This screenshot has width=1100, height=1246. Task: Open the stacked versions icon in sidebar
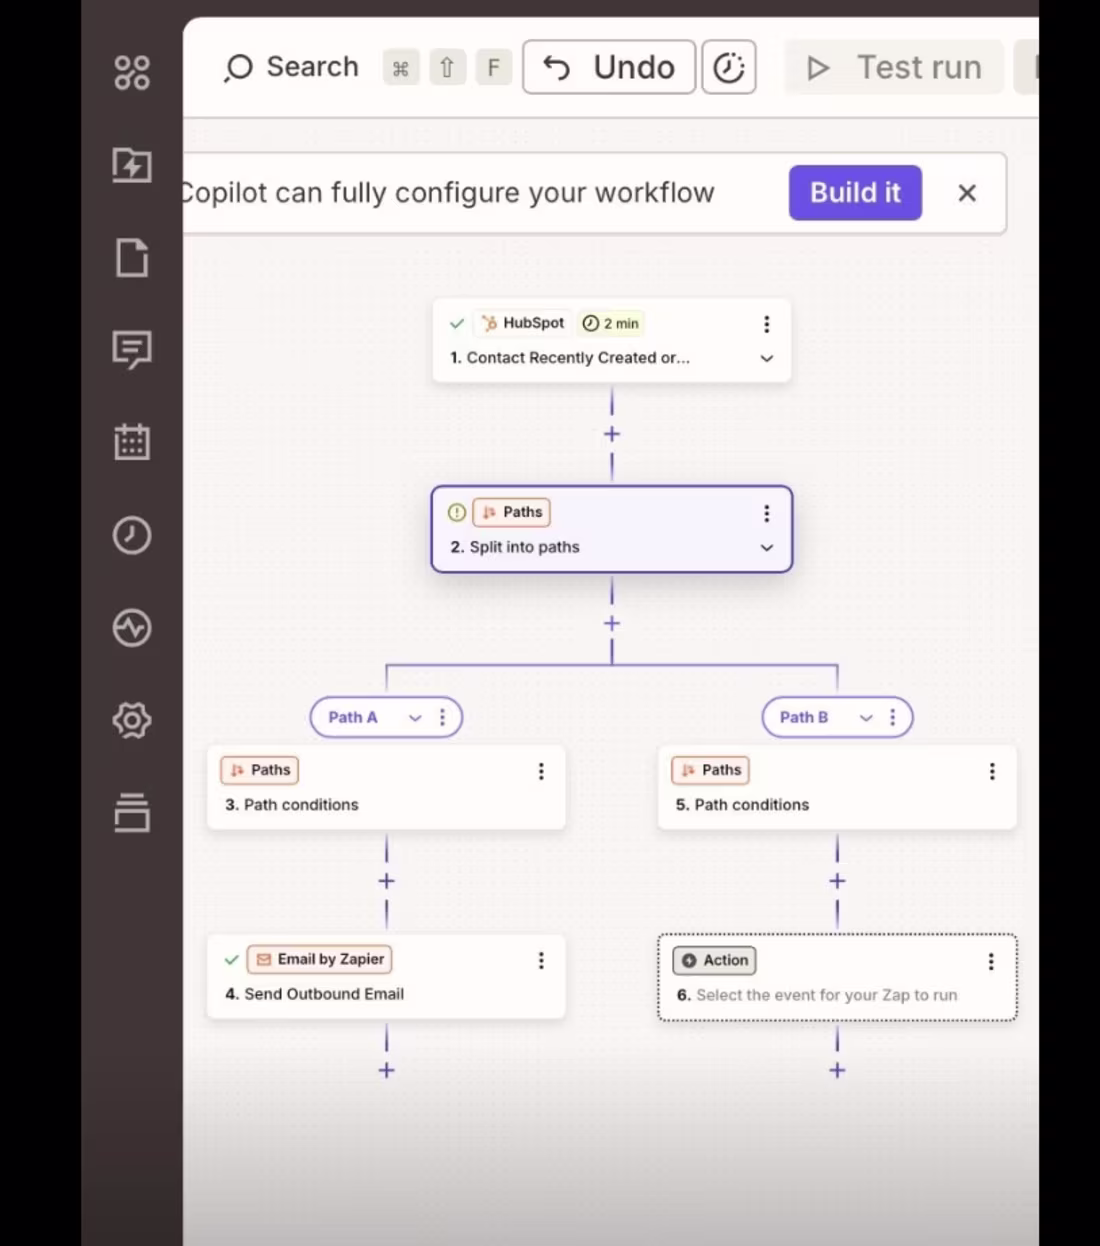(132, 812)
